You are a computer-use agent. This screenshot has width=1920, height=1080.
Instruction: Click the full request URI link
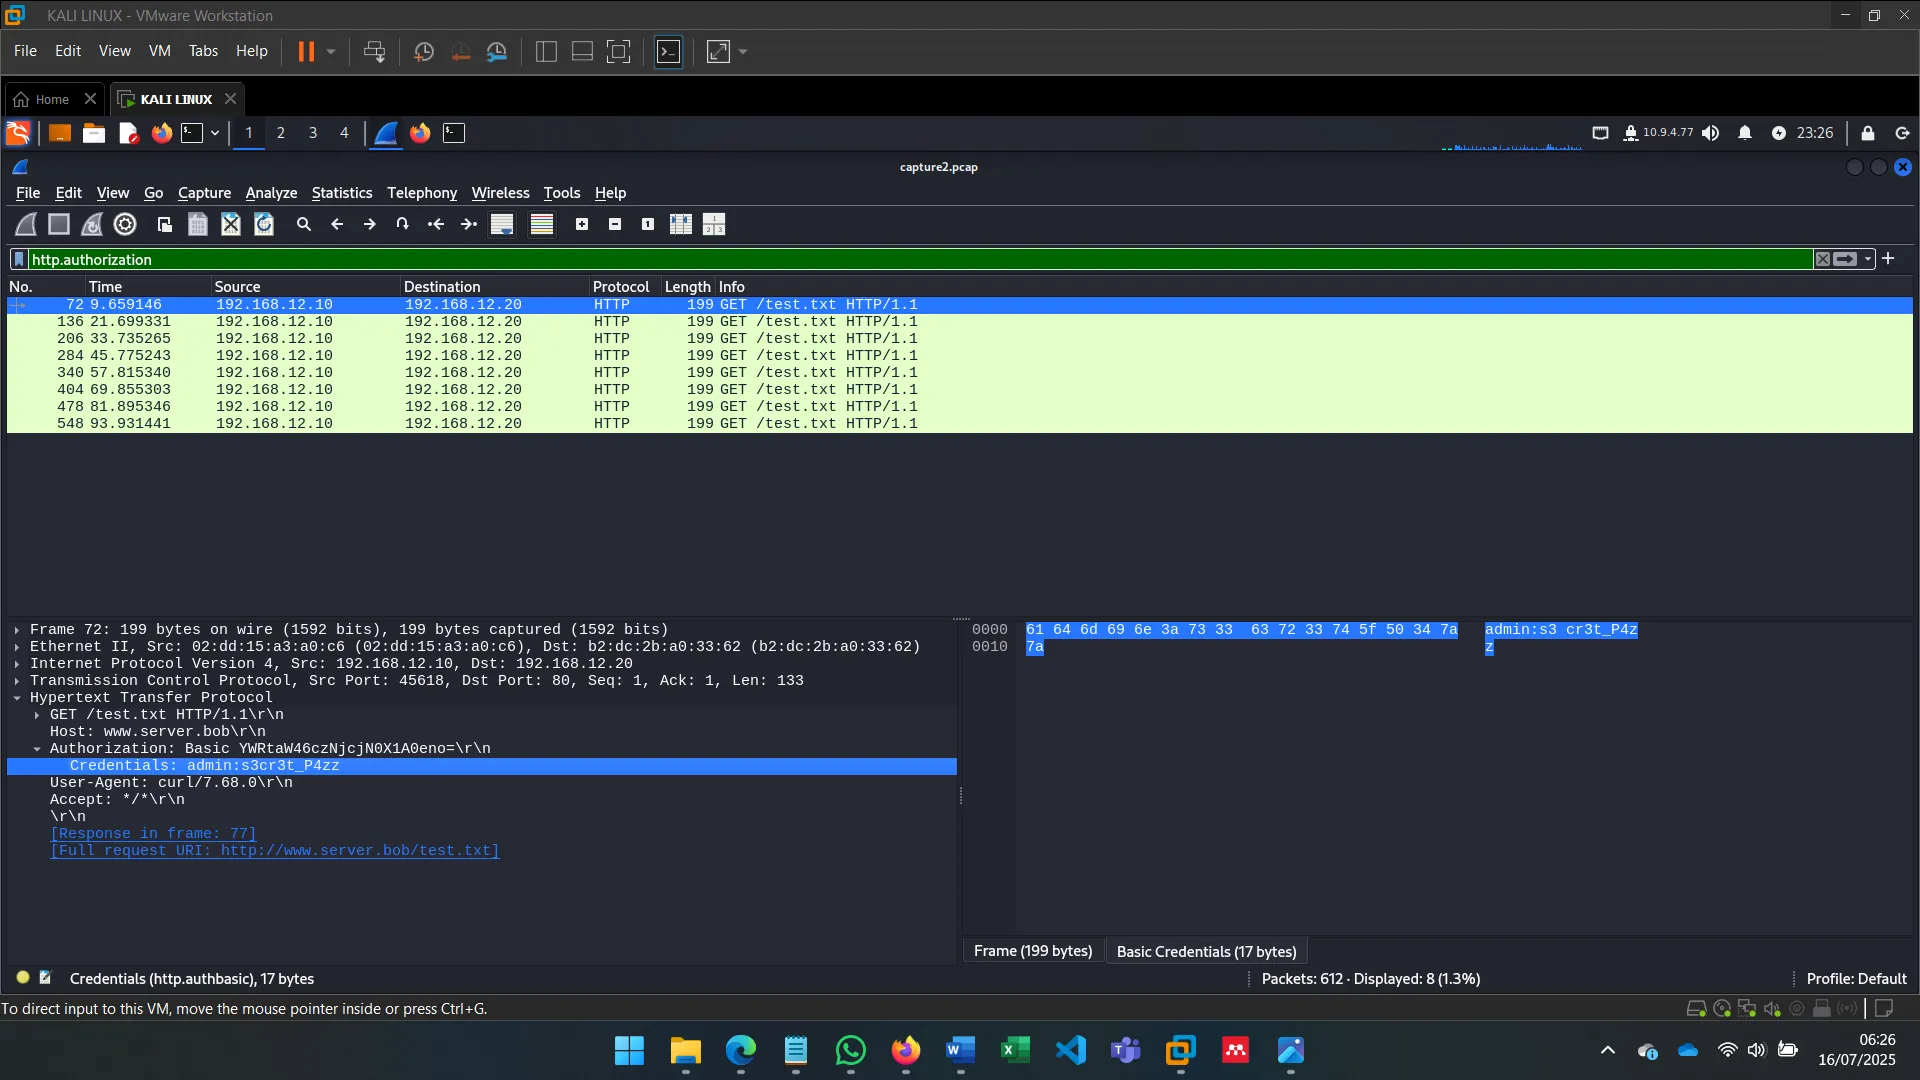(x=274, y=851)
